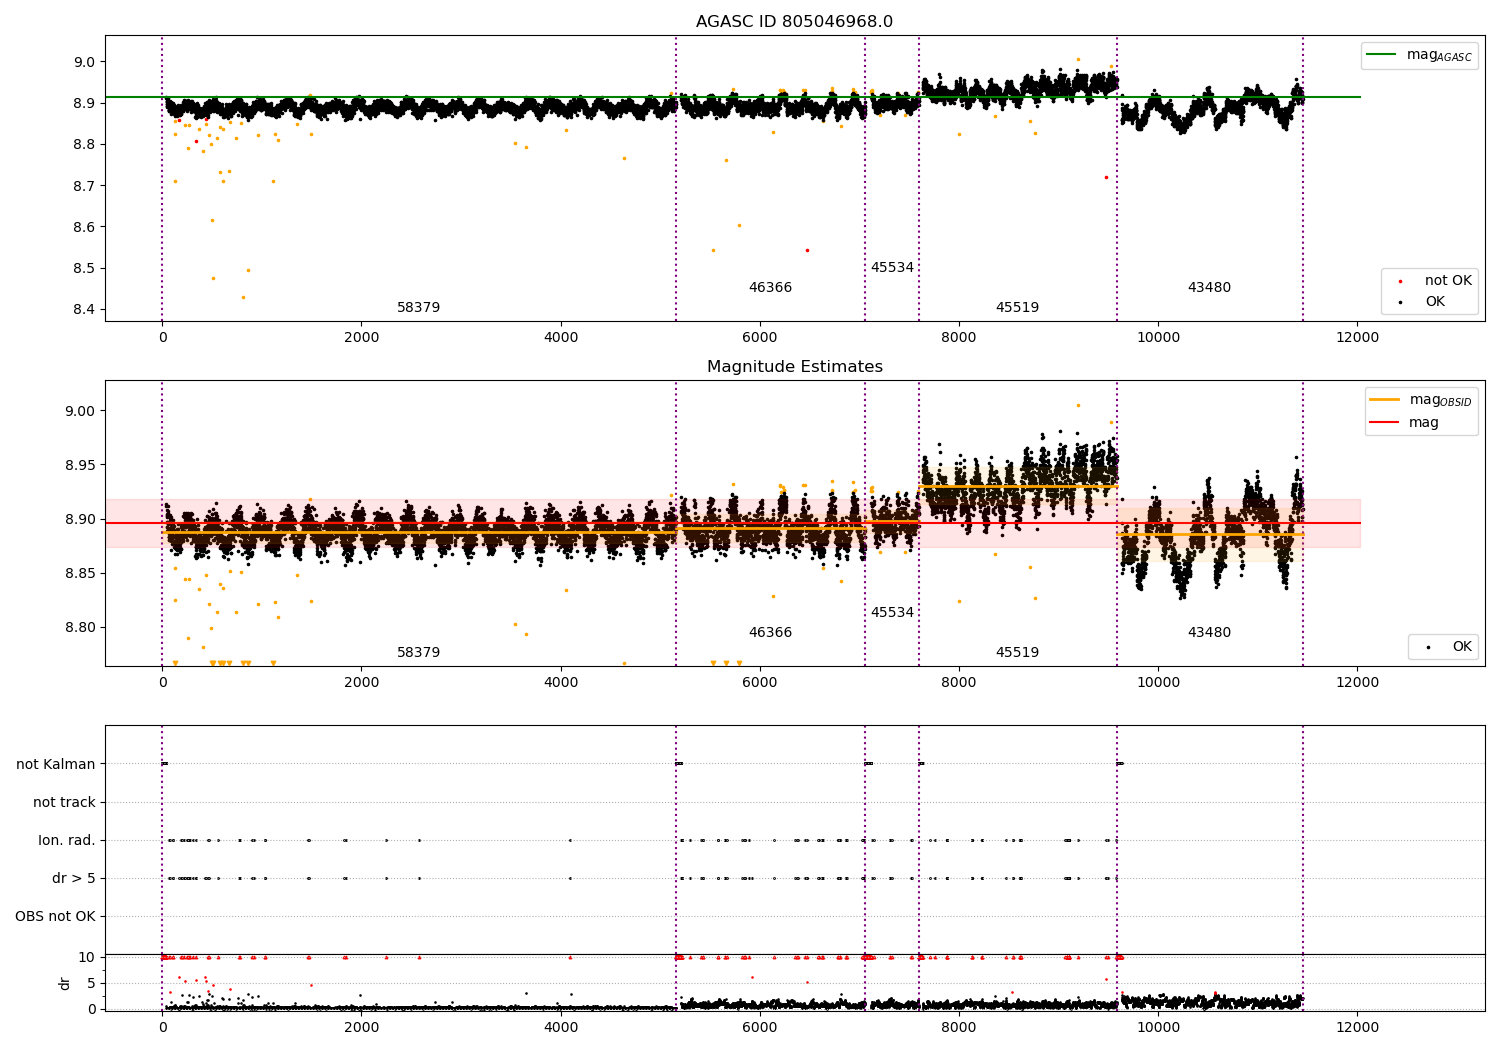
Task: Click OBSID label 45534 in the top plot
Action: pyautogui.click(x=892, y=268)
